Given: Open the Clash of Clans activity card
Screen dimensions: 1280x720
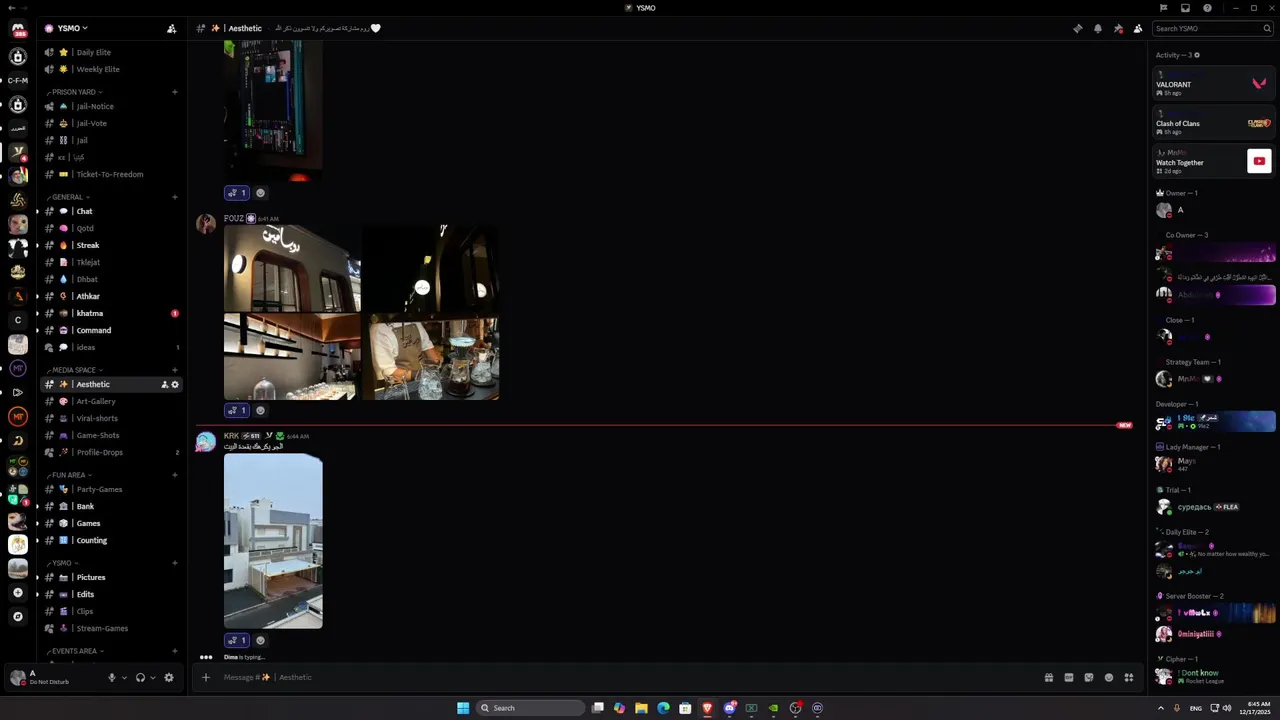Looking at the screenshot, I should pyautogui.click(x=1214, y=124).
